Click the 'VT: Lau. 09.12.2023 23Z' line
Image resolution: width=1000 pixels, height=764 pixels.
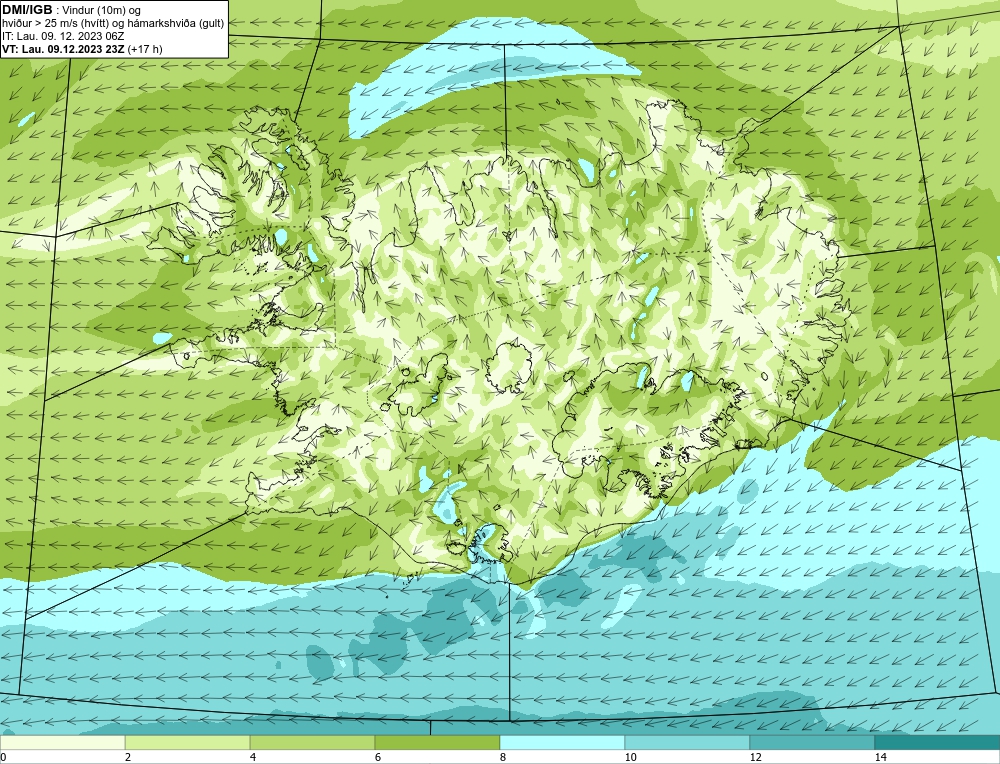click(x=64, y=49)
